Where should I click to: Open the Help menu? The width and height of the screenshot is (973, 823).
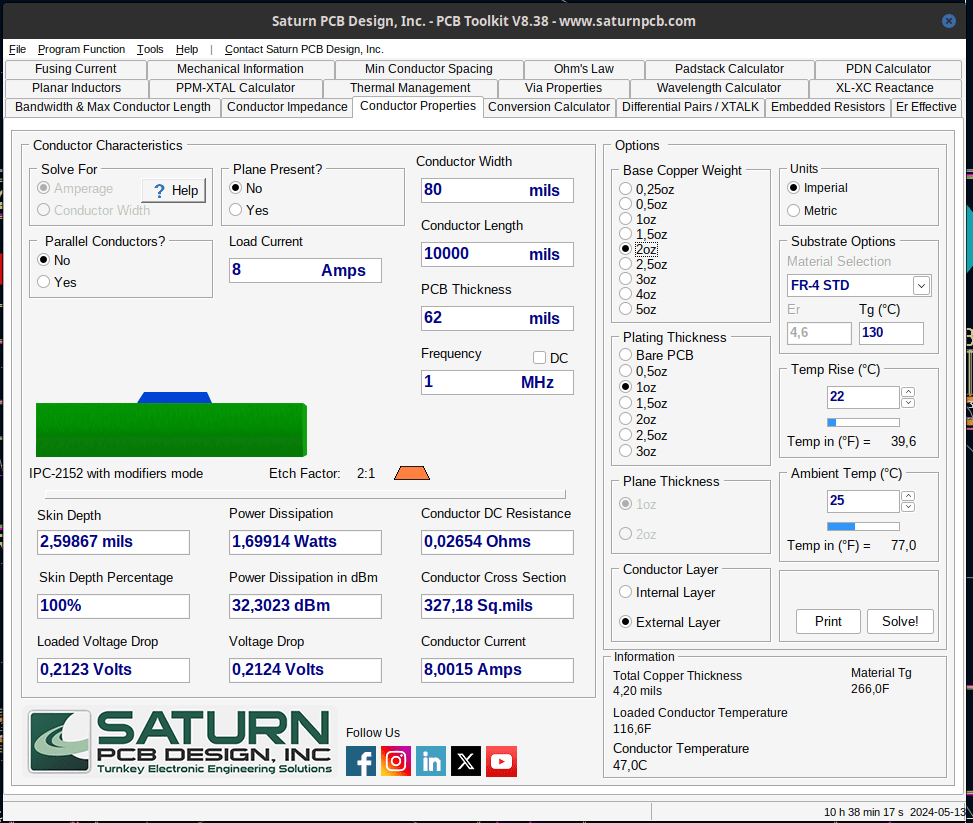coord(187,49)
